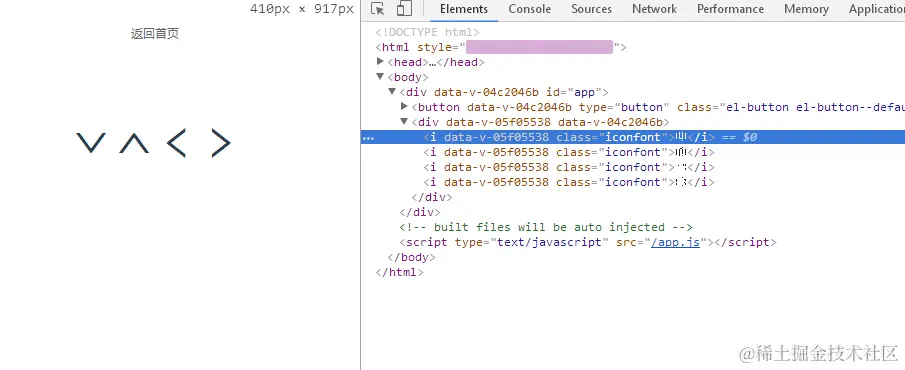
Task: Click the right chevron icon on page
Action: click(x=220, y=143)
